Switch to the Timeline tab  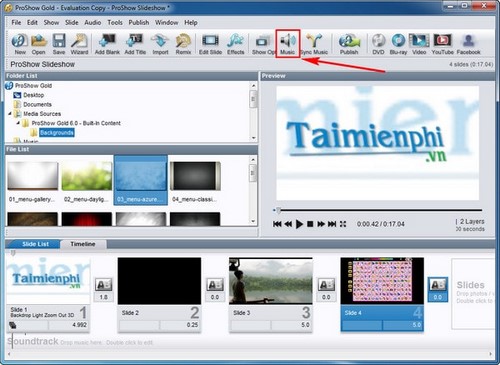(83, 244)
